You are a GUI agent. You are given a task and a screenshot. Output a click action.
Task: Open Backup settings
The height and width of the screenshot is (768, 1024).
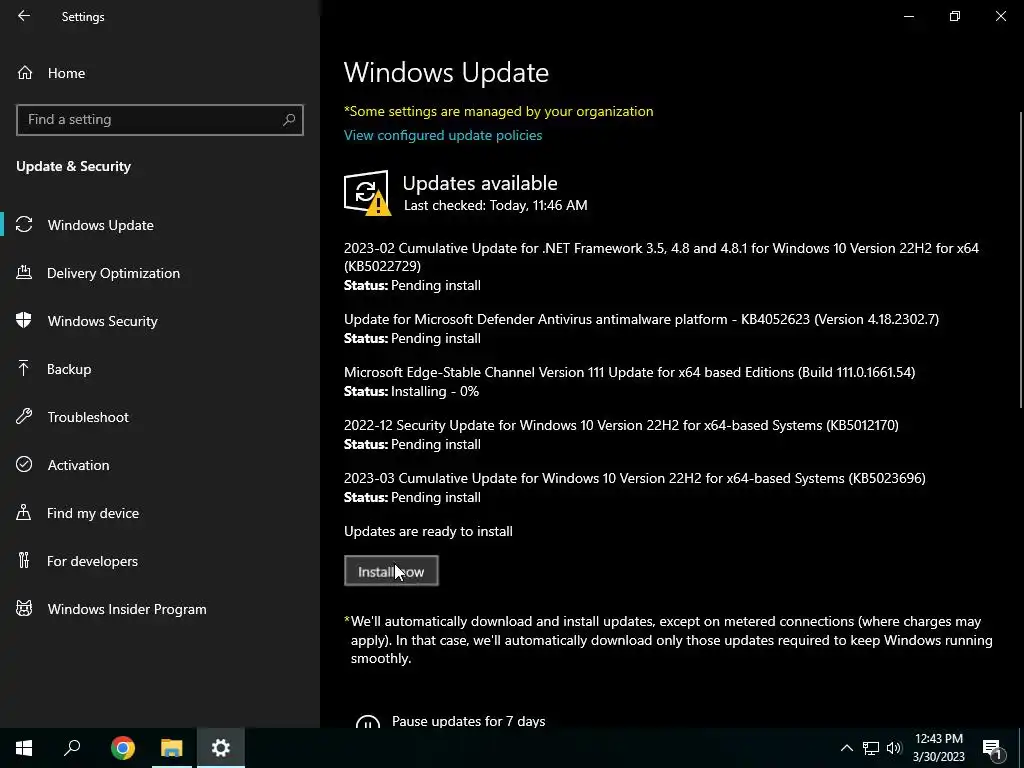pyautogui.click(x=69, y=369)
